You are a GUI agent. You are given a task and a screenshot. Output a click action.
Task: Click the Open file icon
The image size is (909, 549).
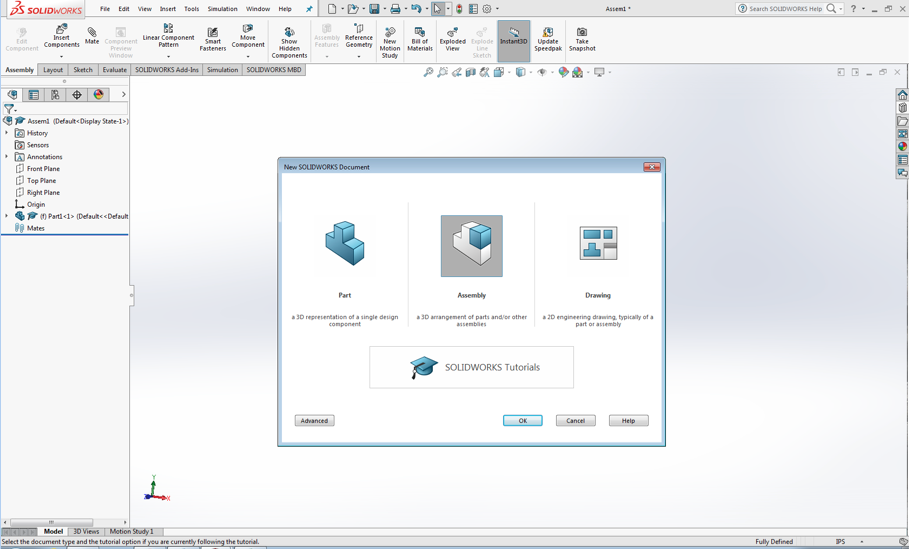(352, 9)
